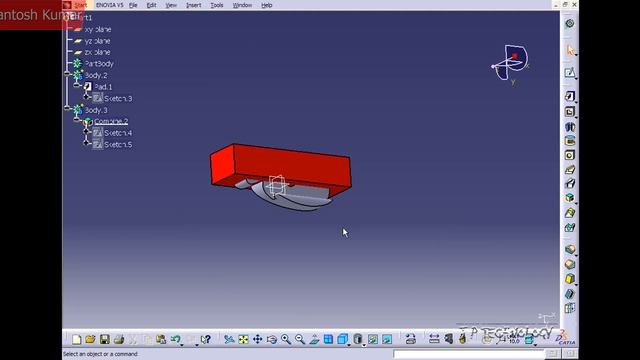
Task: Open the Insert menu
Action: (x=193, y=5)
